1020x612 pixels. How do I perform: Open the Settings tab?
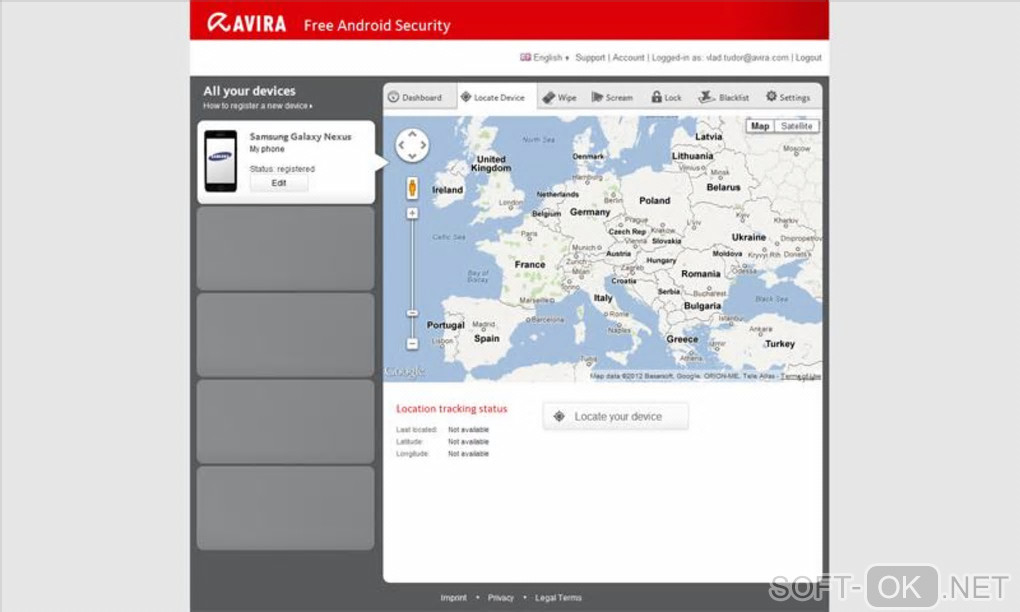tap(788, 98)
